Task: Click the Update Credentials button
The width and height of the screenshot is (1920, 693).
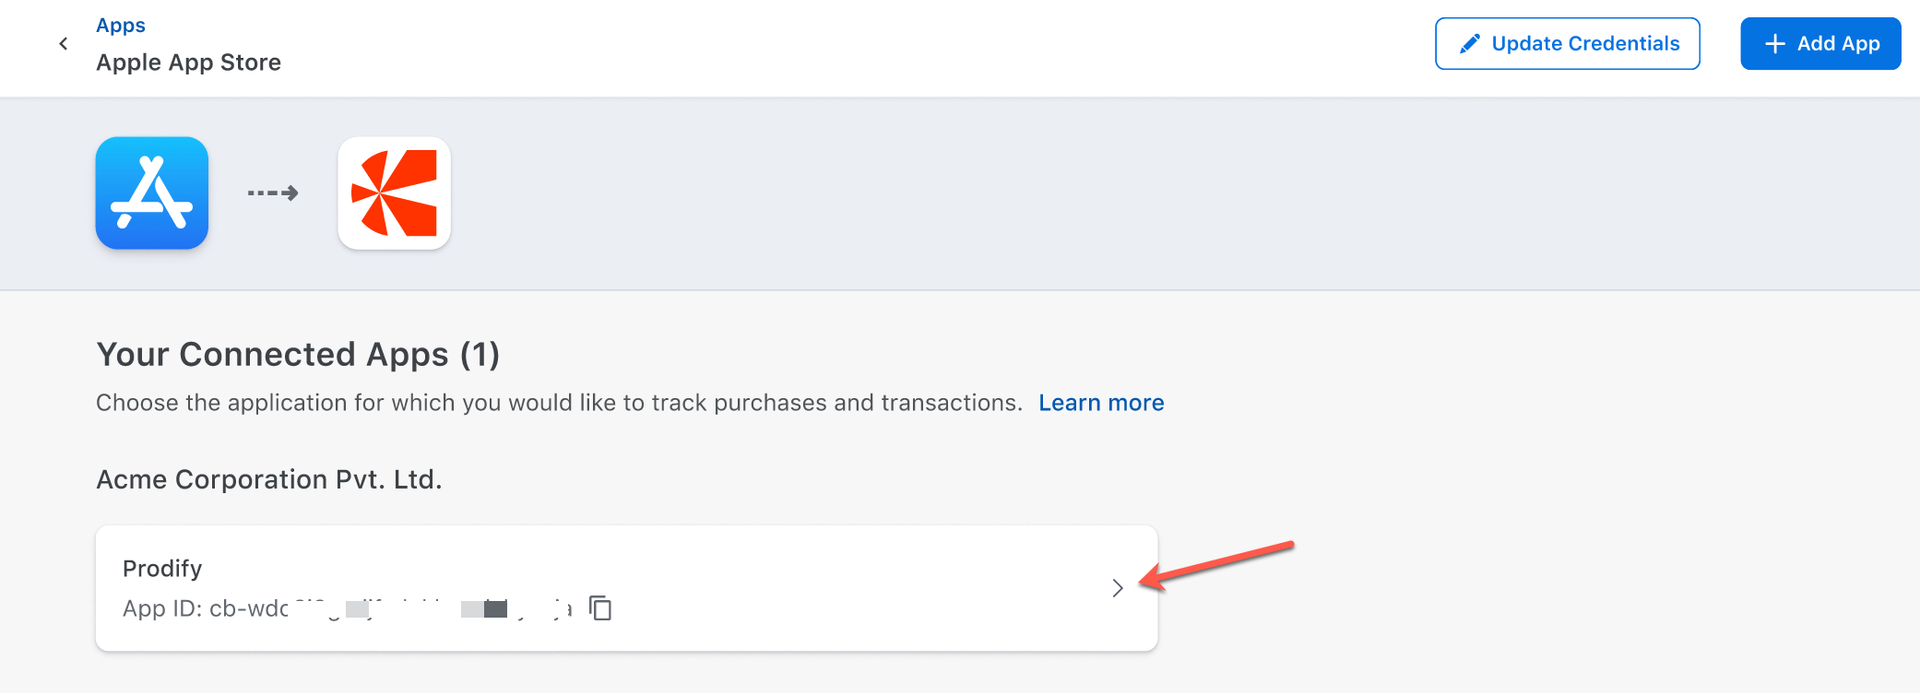Action: (x=1567, y=43)
